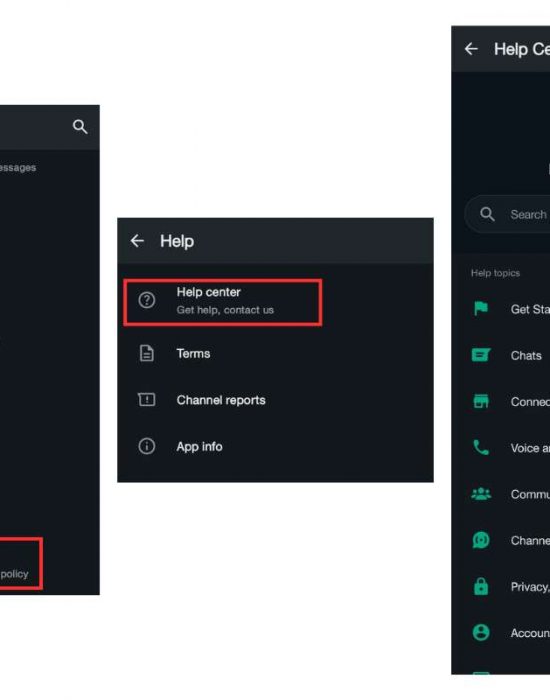This screenshot has height=700, width=550.
Task: Click the Help Center search field
Action: coord(508,214)
